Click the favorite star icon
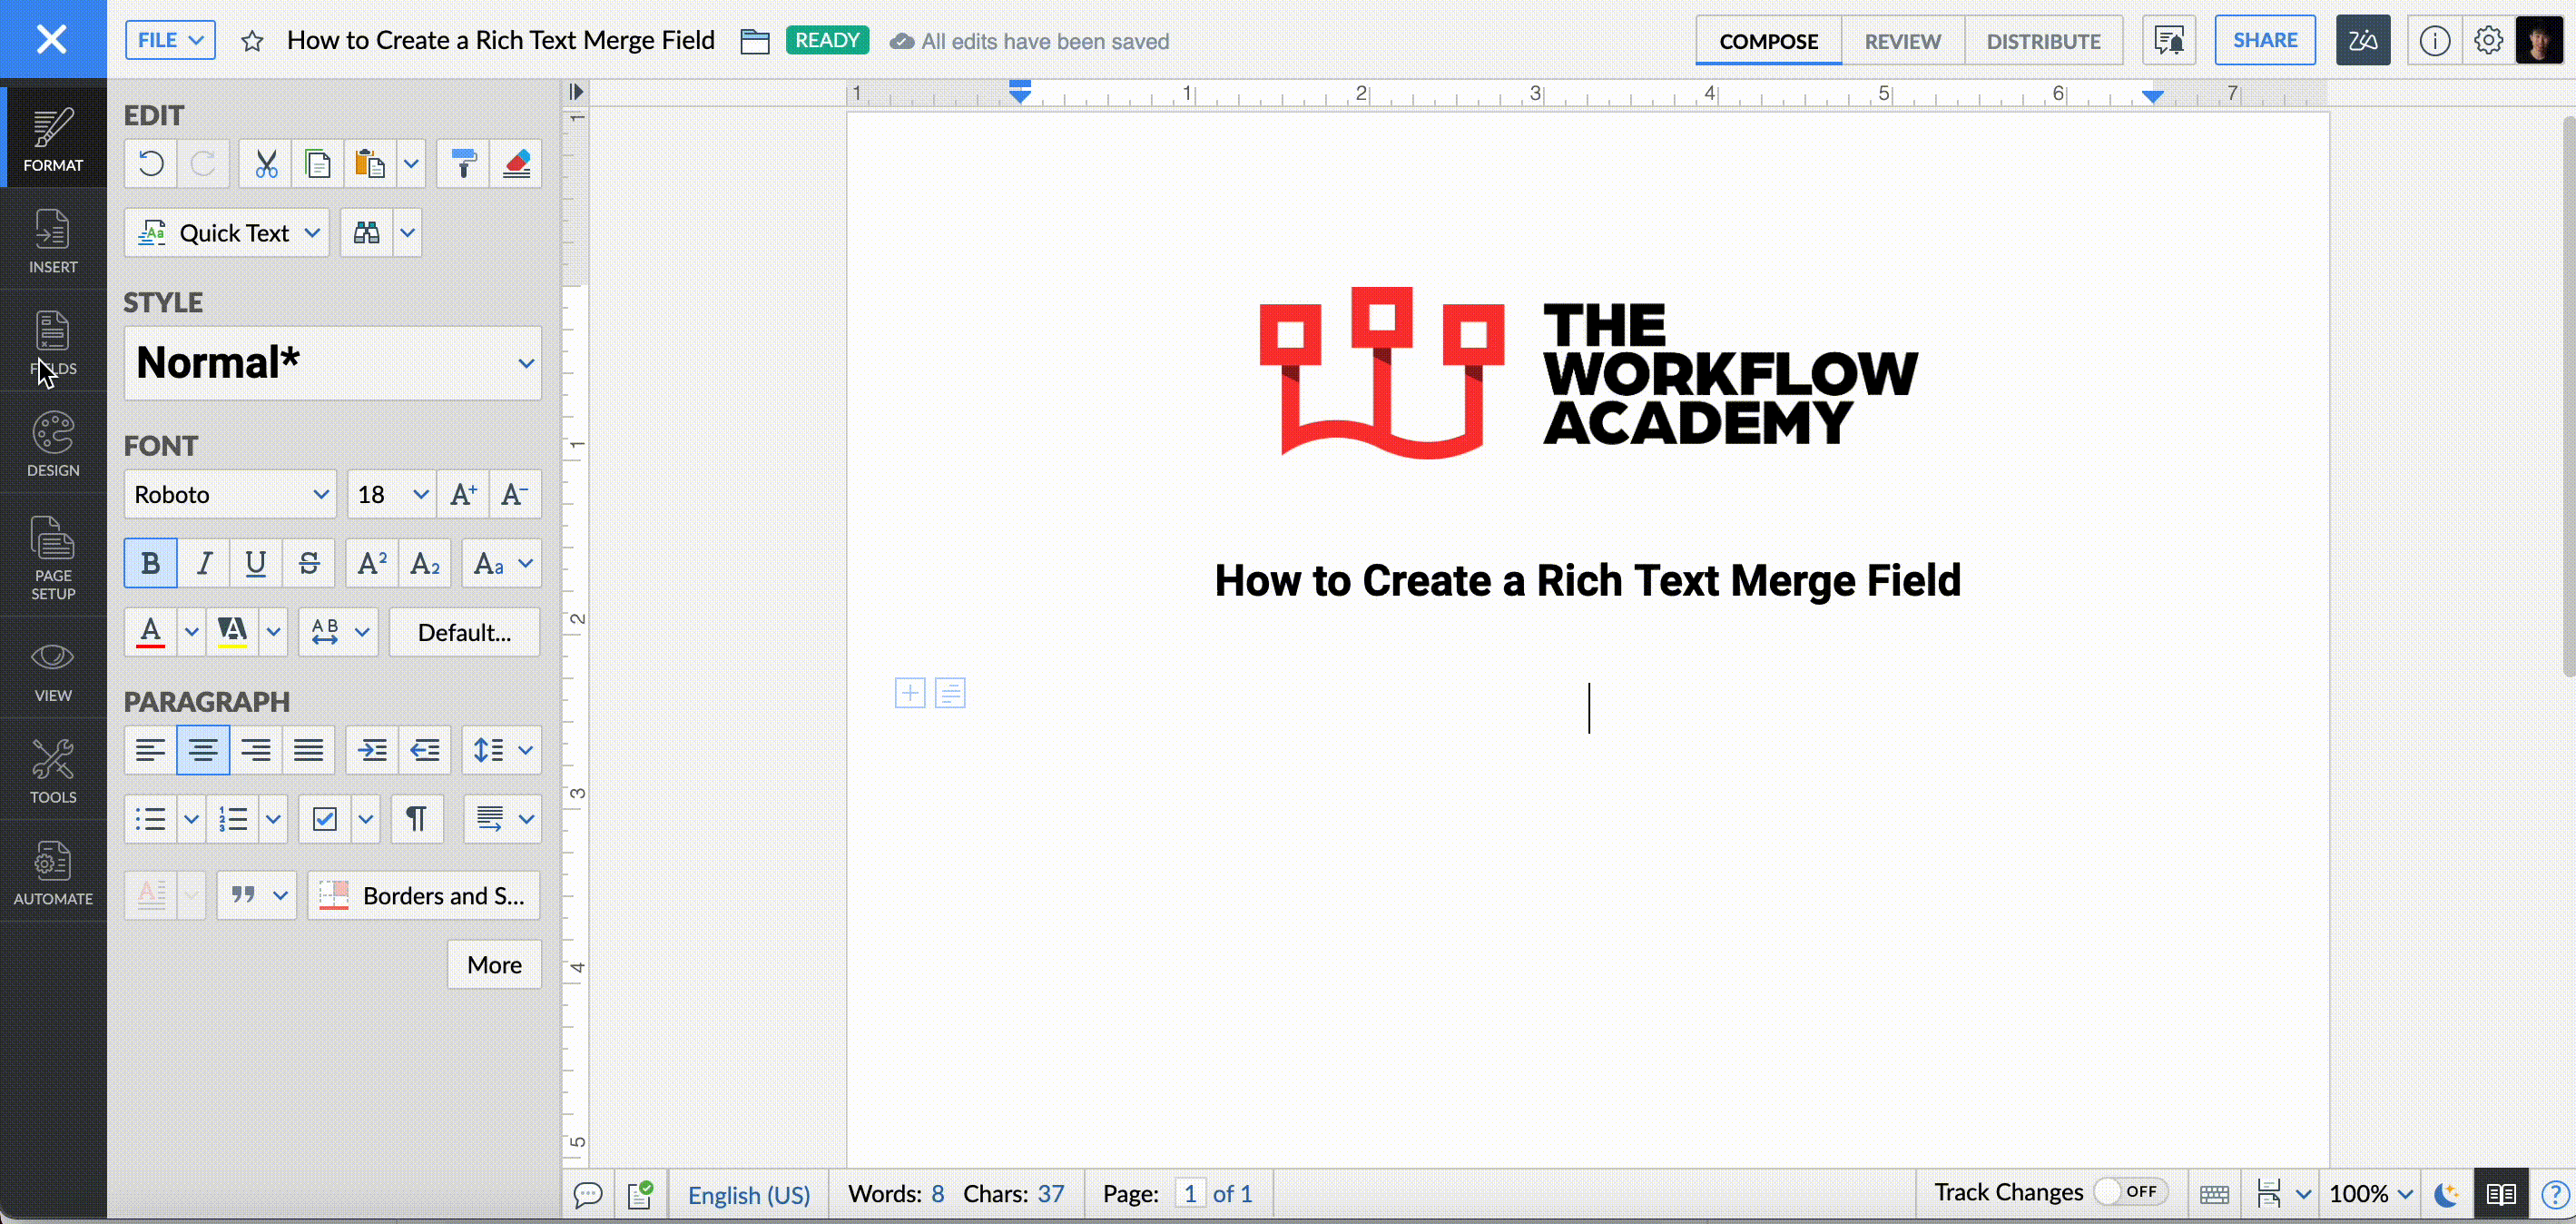The width and height of the screenshot is (2576, 1224). pyautogui.click(x=252, y=41)
